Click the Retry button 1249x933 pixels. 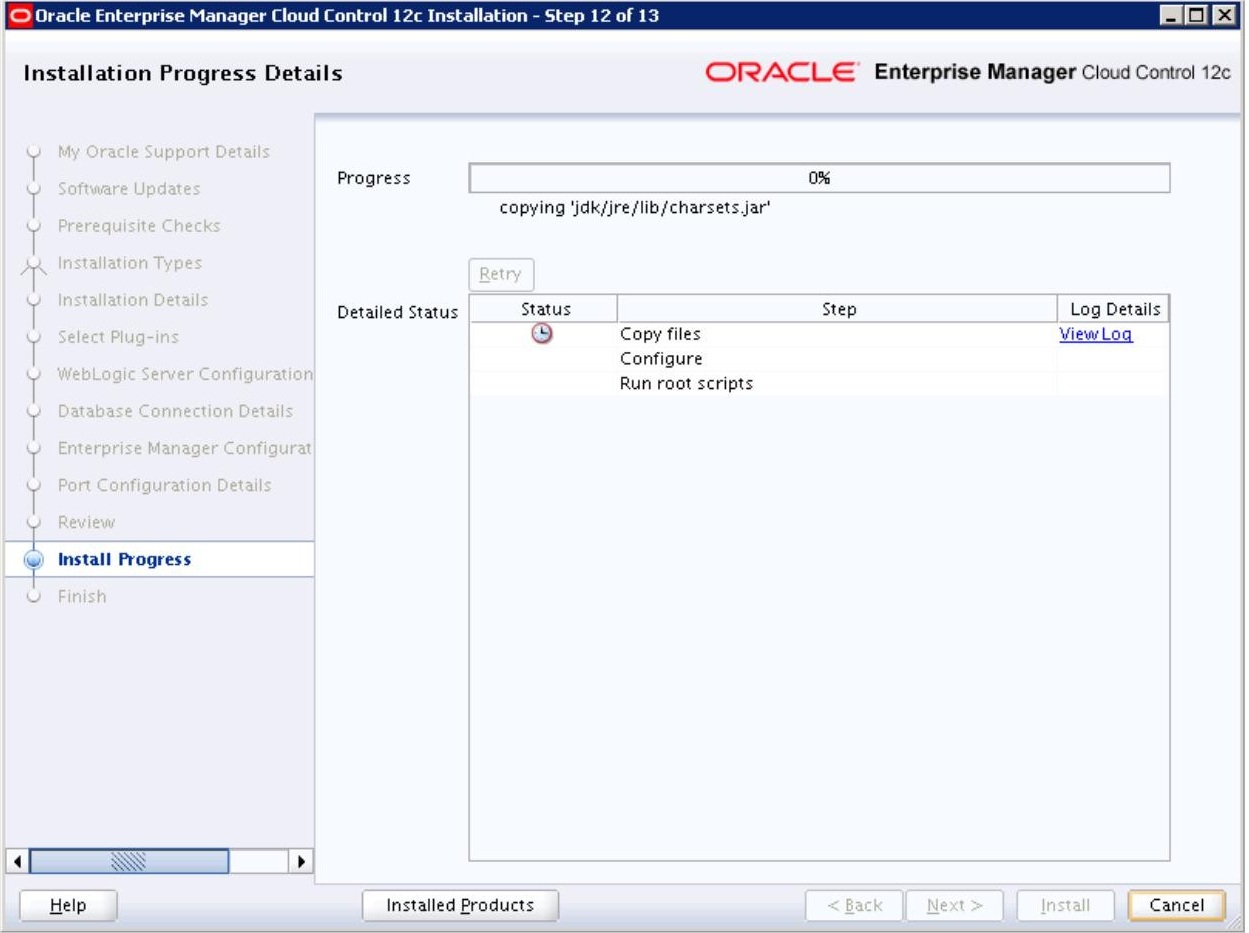(501, 274)
